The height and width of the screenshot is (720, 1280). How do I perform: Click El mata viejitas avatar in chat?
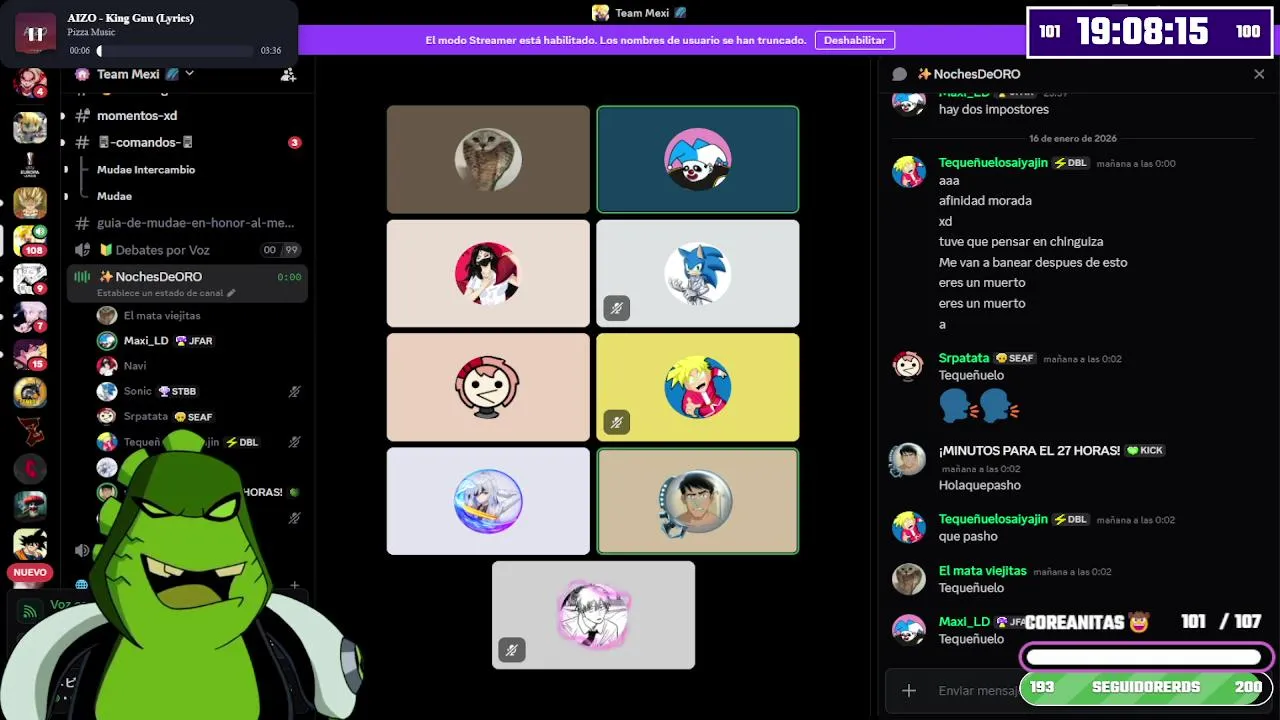[908, 579]
